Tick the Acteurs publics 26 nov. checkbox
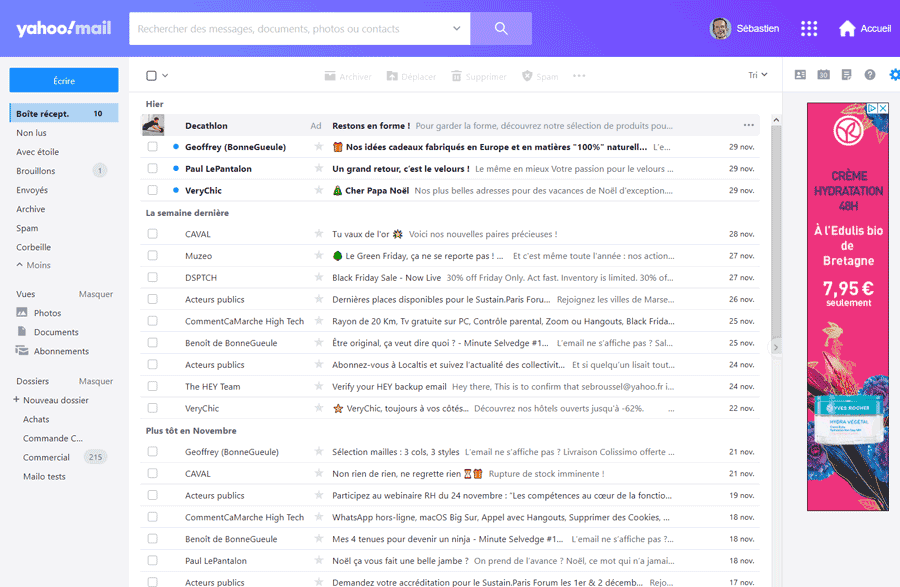This screenshot has height=587, width=900. tap(152, 300)
